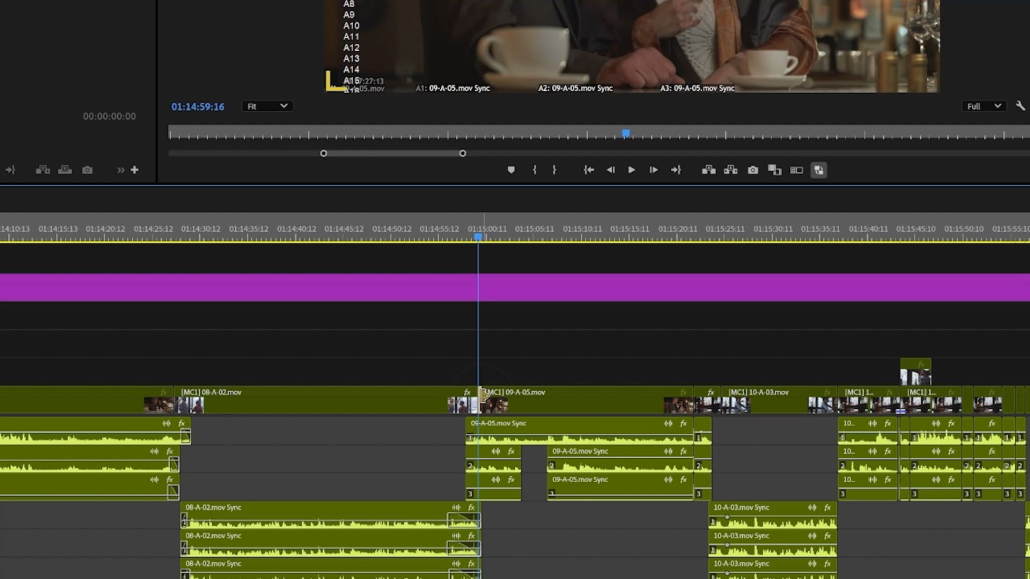The width and height of the screenshot is (1030, 579).
Task: Open the Full playback resolution dropdown
Action: pyautogui.click(x=983, y=106)
